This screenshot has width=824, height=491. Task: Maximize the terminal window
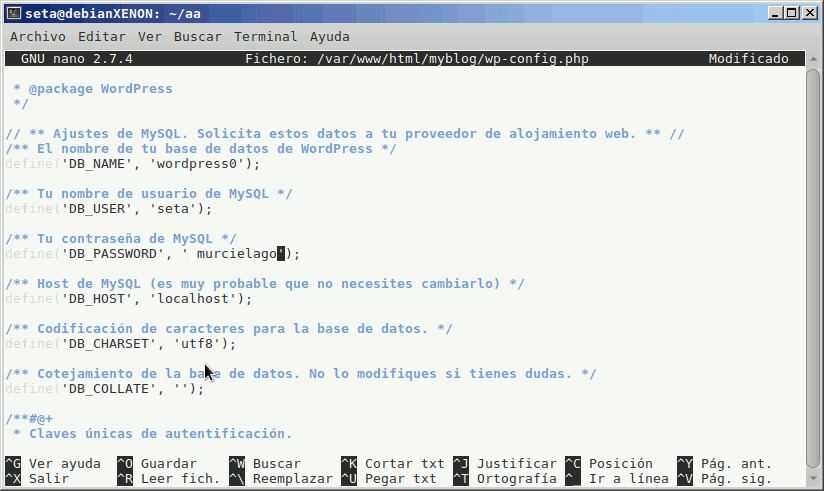coord(792,13)
